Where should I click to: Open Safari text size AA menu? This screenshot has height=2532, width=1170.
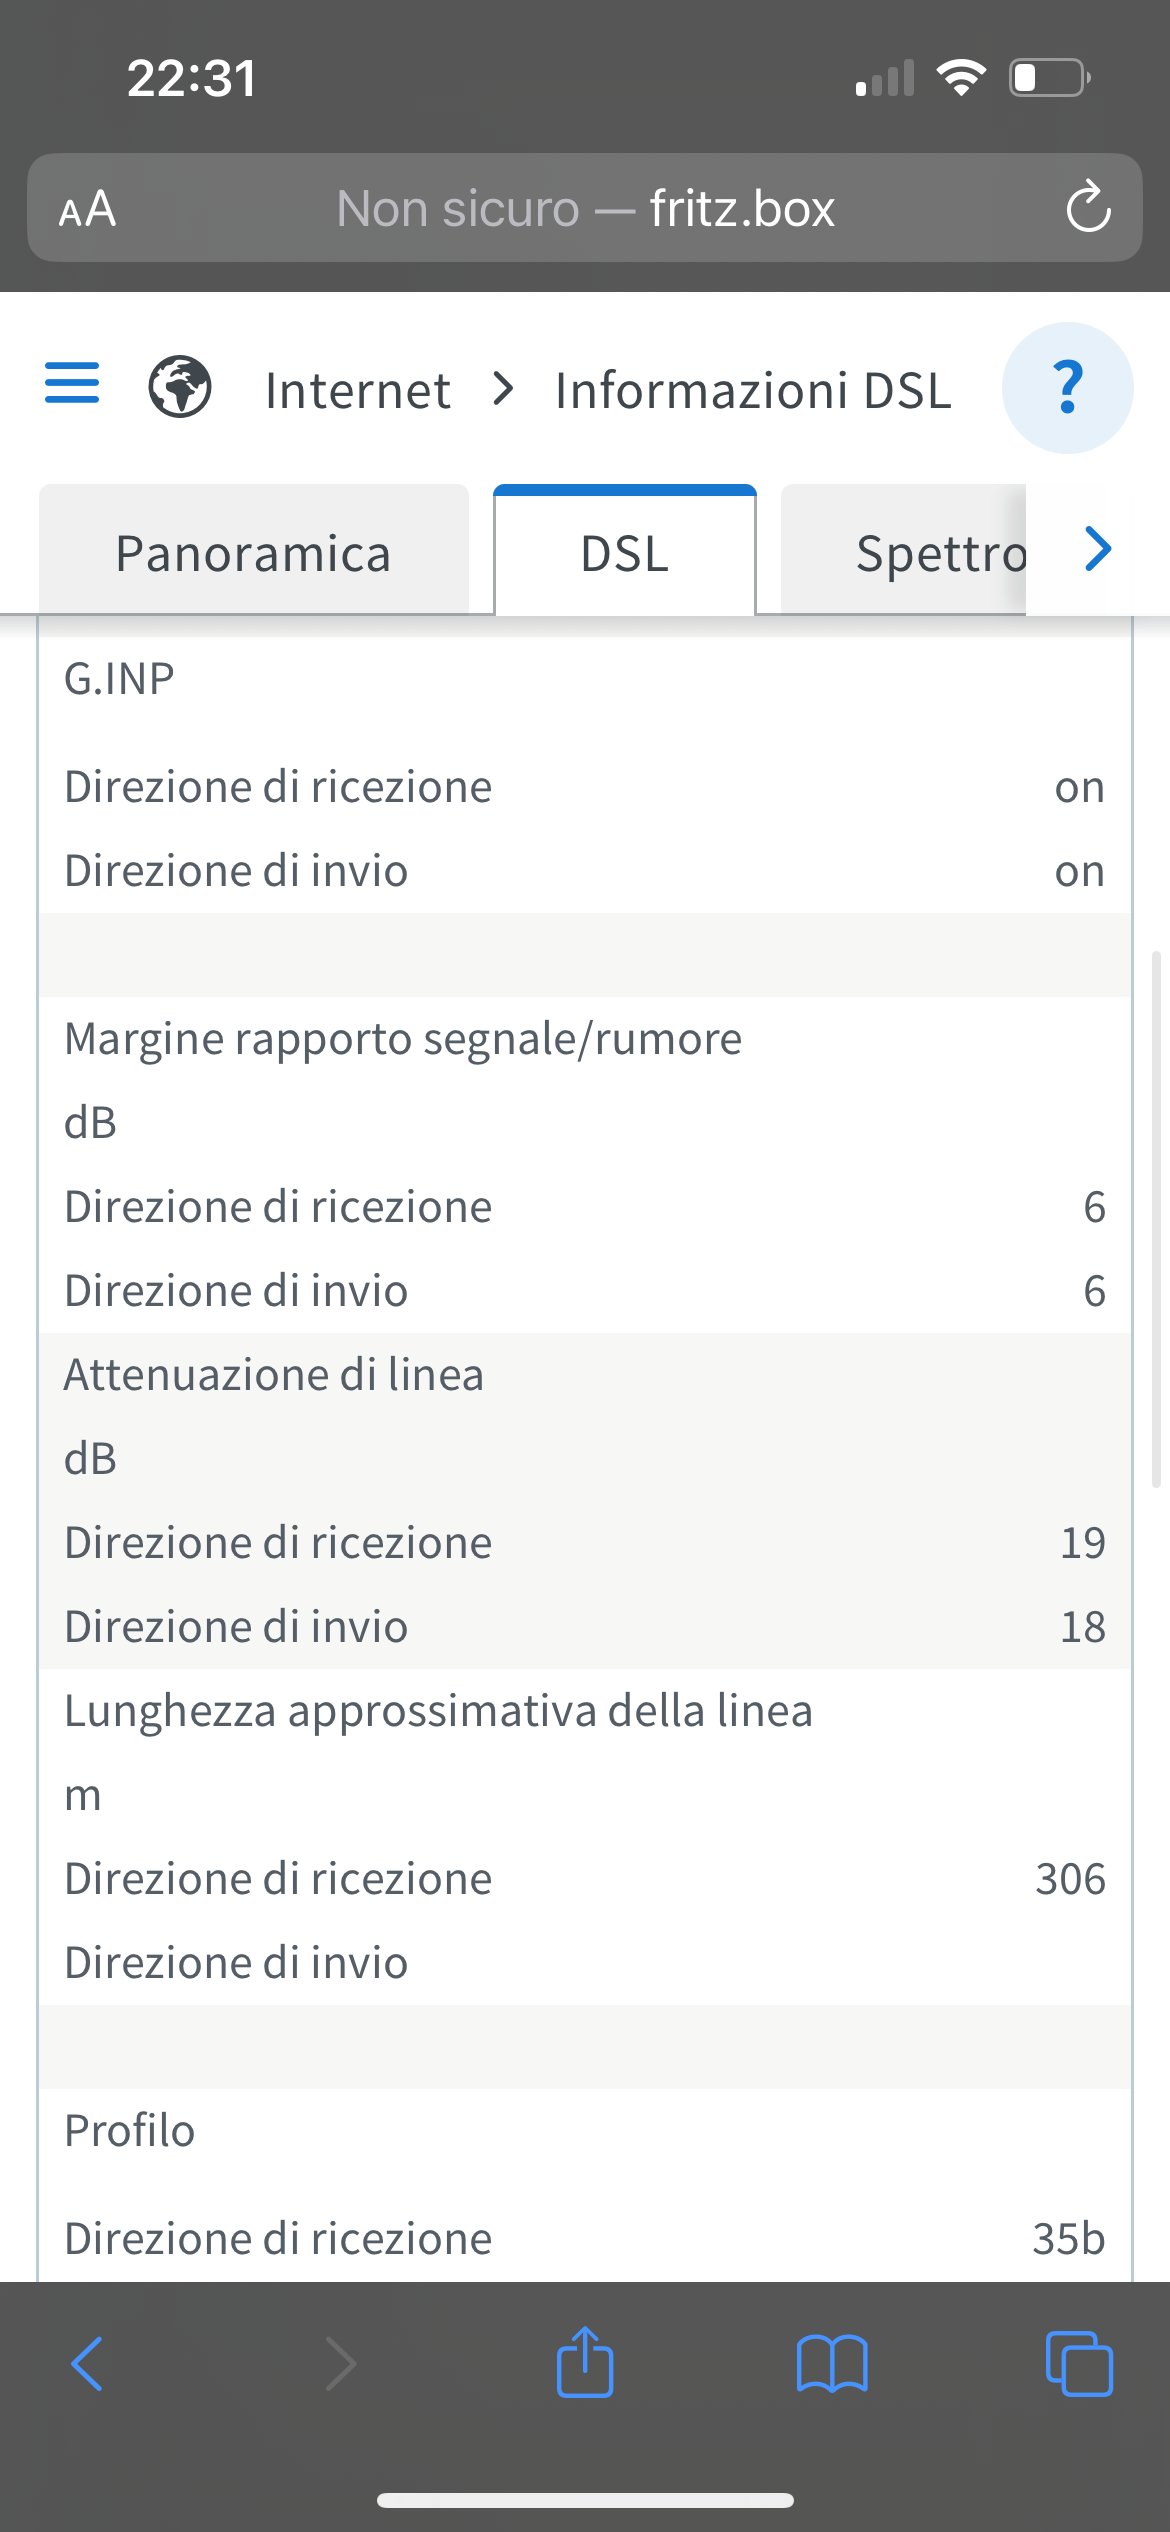pos(87,209)
